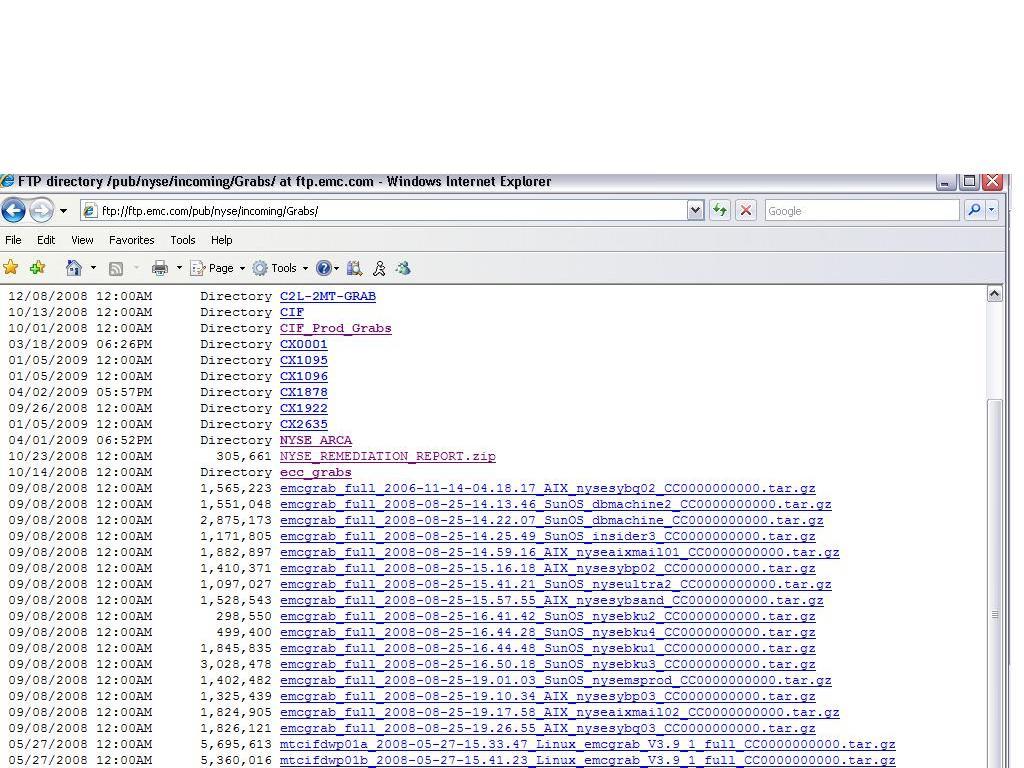Viewport: 1024px width, 768px height.
Task: Click the vertical scrollbar thumb
Action: click(995, 583)
